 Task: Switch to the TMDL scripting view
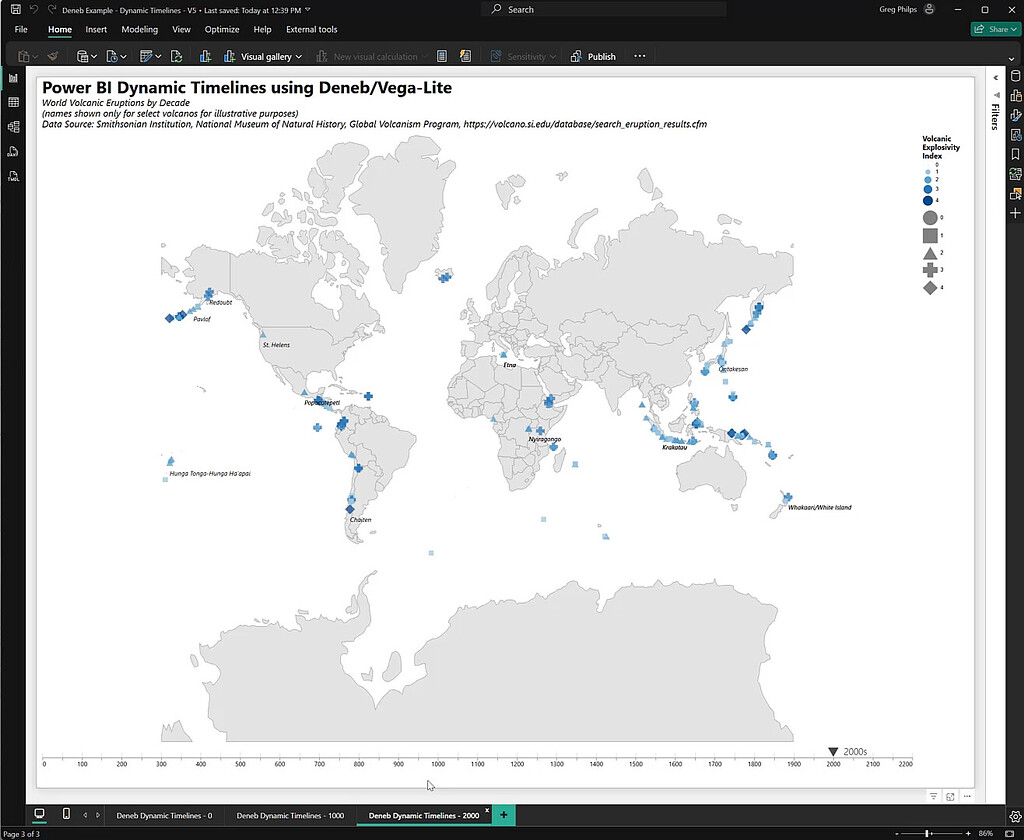[13, 176]
